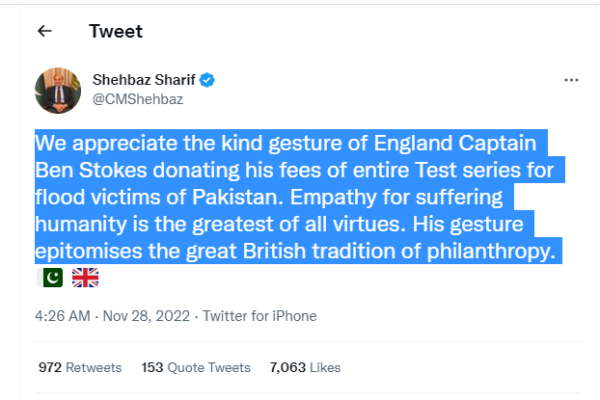Open the 153 Quote Tweets list

[196, 368]
